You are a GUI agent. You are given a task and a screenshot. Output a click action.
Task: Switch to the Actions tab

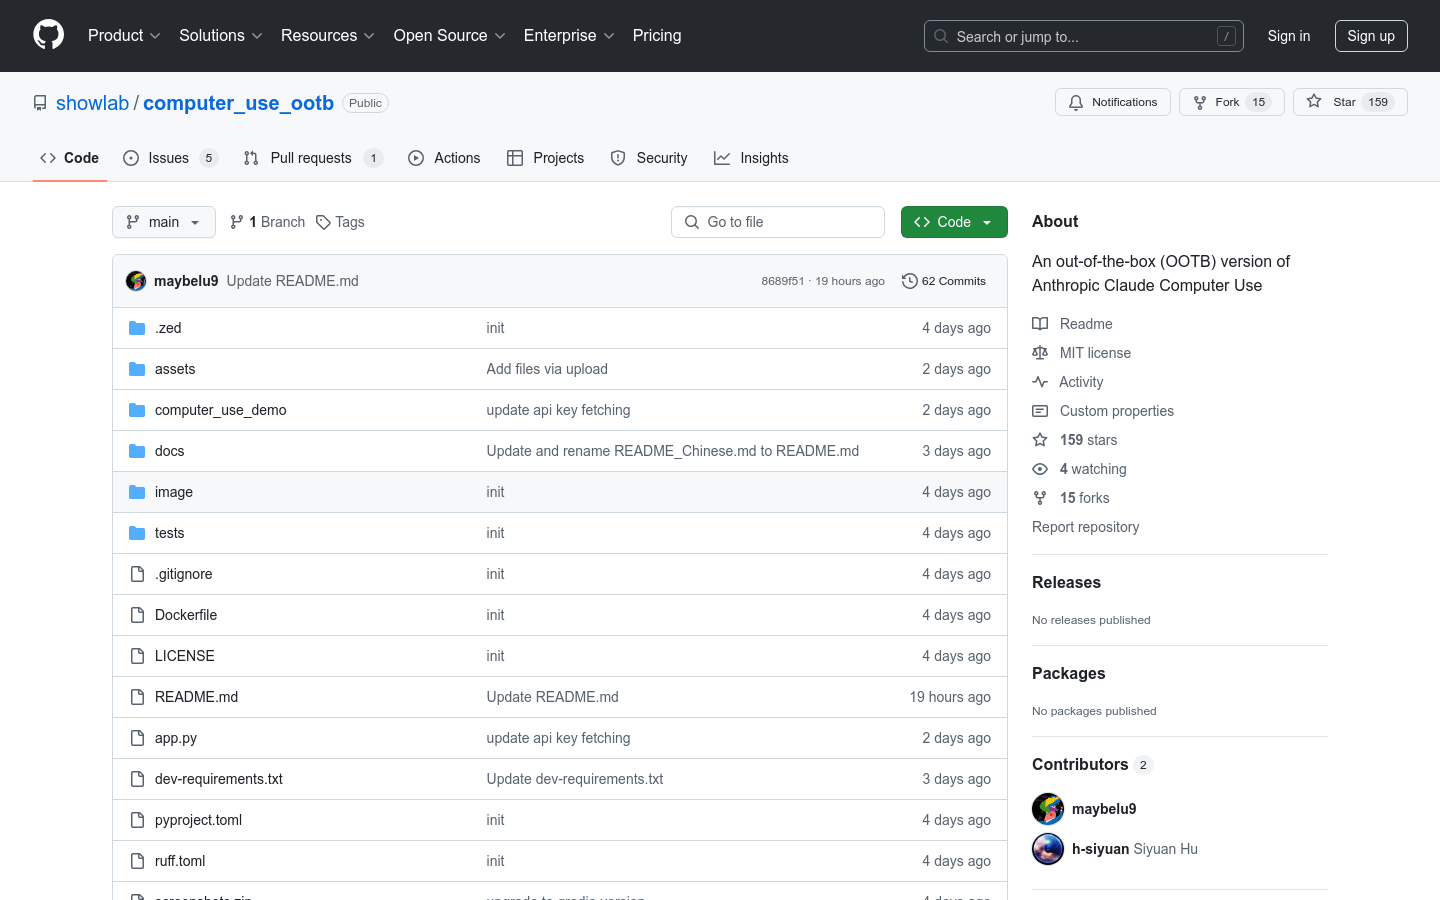click(x=445, y=158)
